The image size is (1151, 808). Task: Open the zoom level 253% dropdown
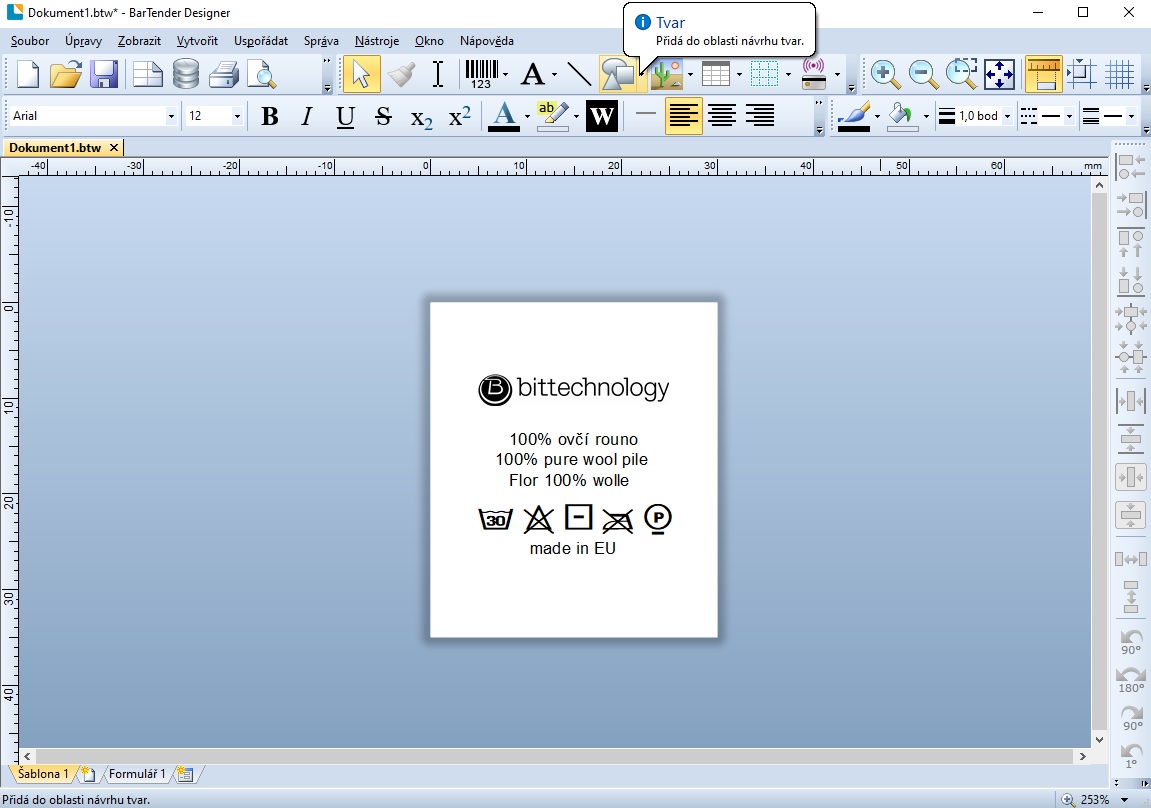click(1125, 799)
